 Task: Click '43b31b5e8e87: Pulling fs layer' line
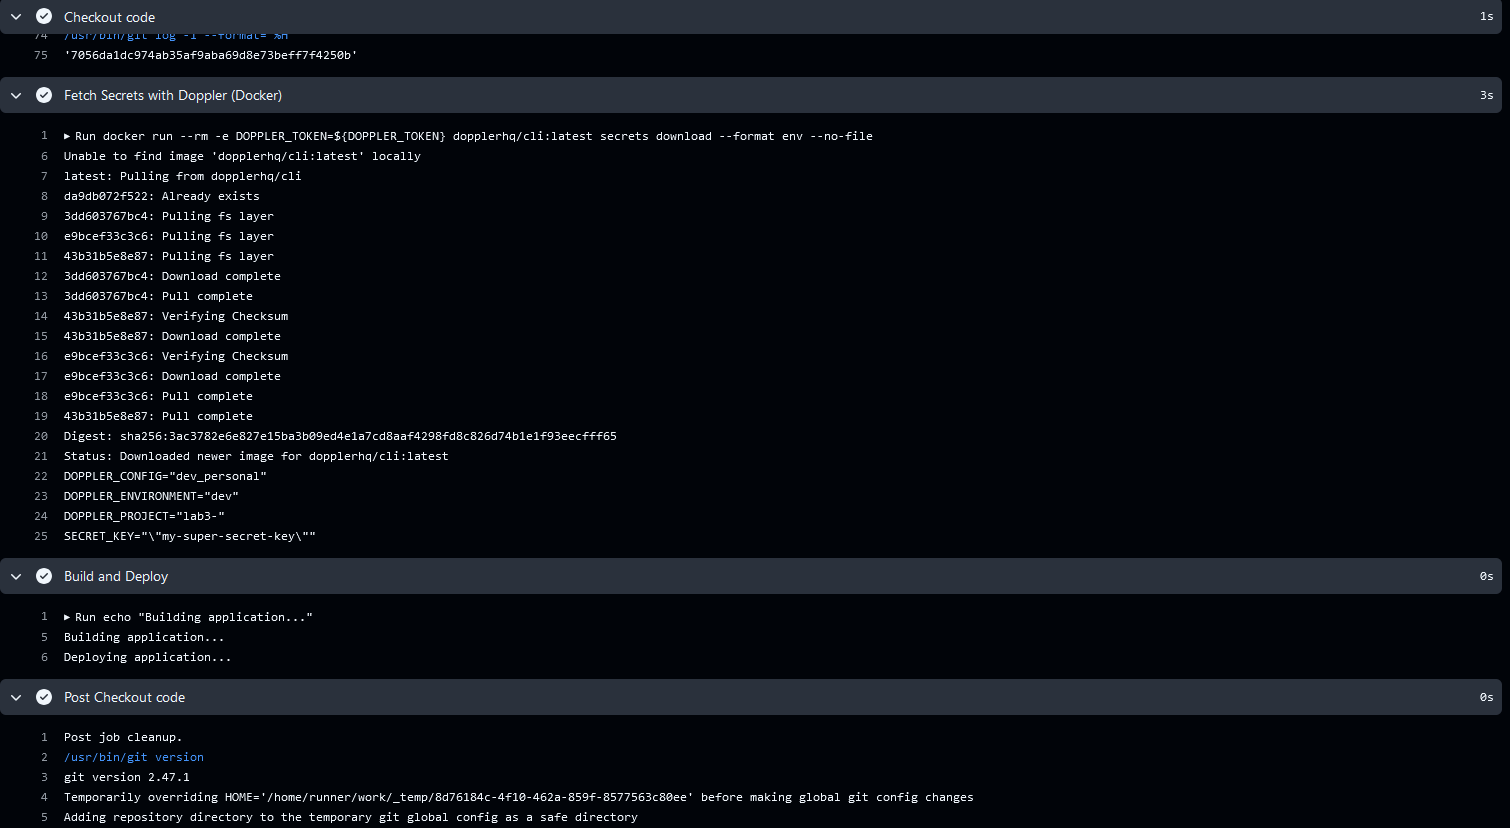click(x=169, y=256)
